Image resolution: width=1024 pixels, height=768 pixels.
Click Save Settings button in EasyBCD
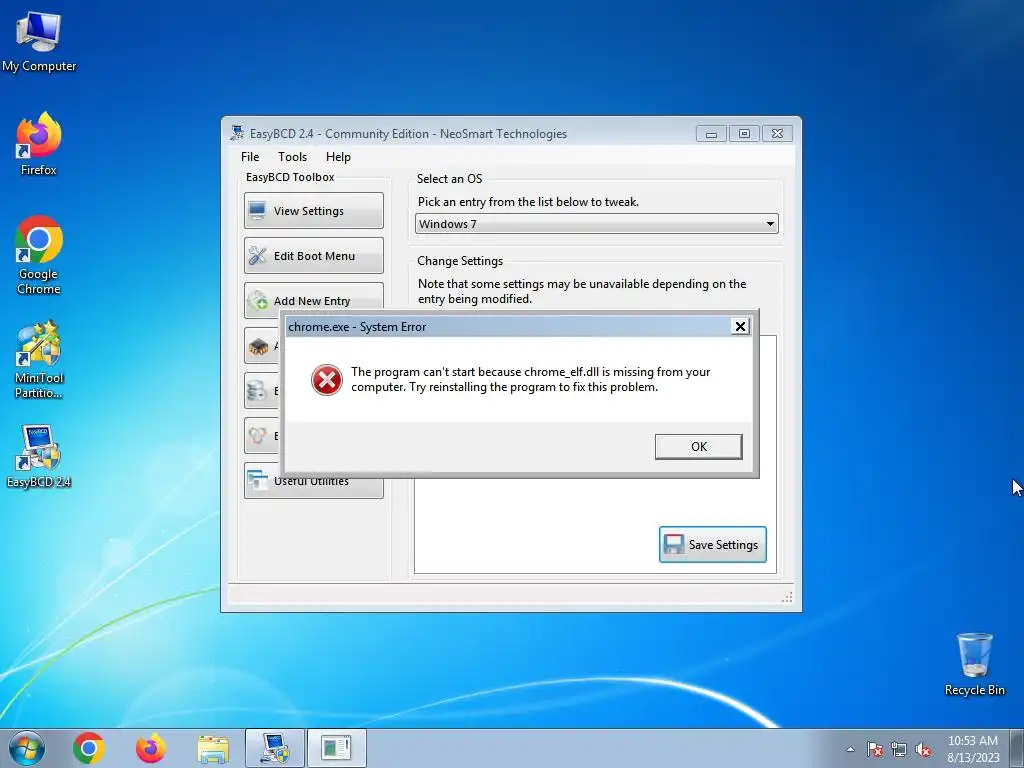(712, 545)
